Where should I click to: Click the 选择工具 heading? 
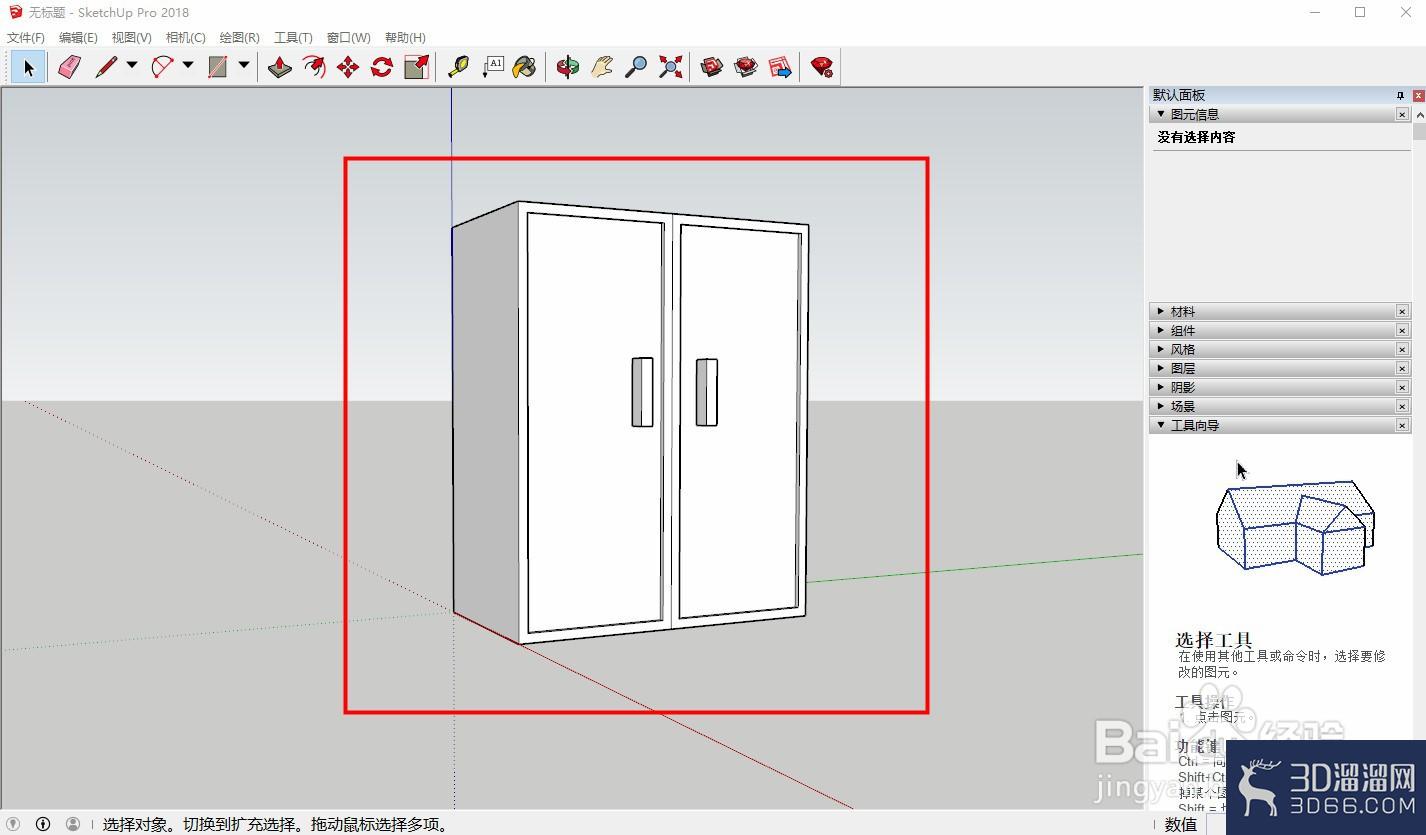click(x=1214, y=640)
